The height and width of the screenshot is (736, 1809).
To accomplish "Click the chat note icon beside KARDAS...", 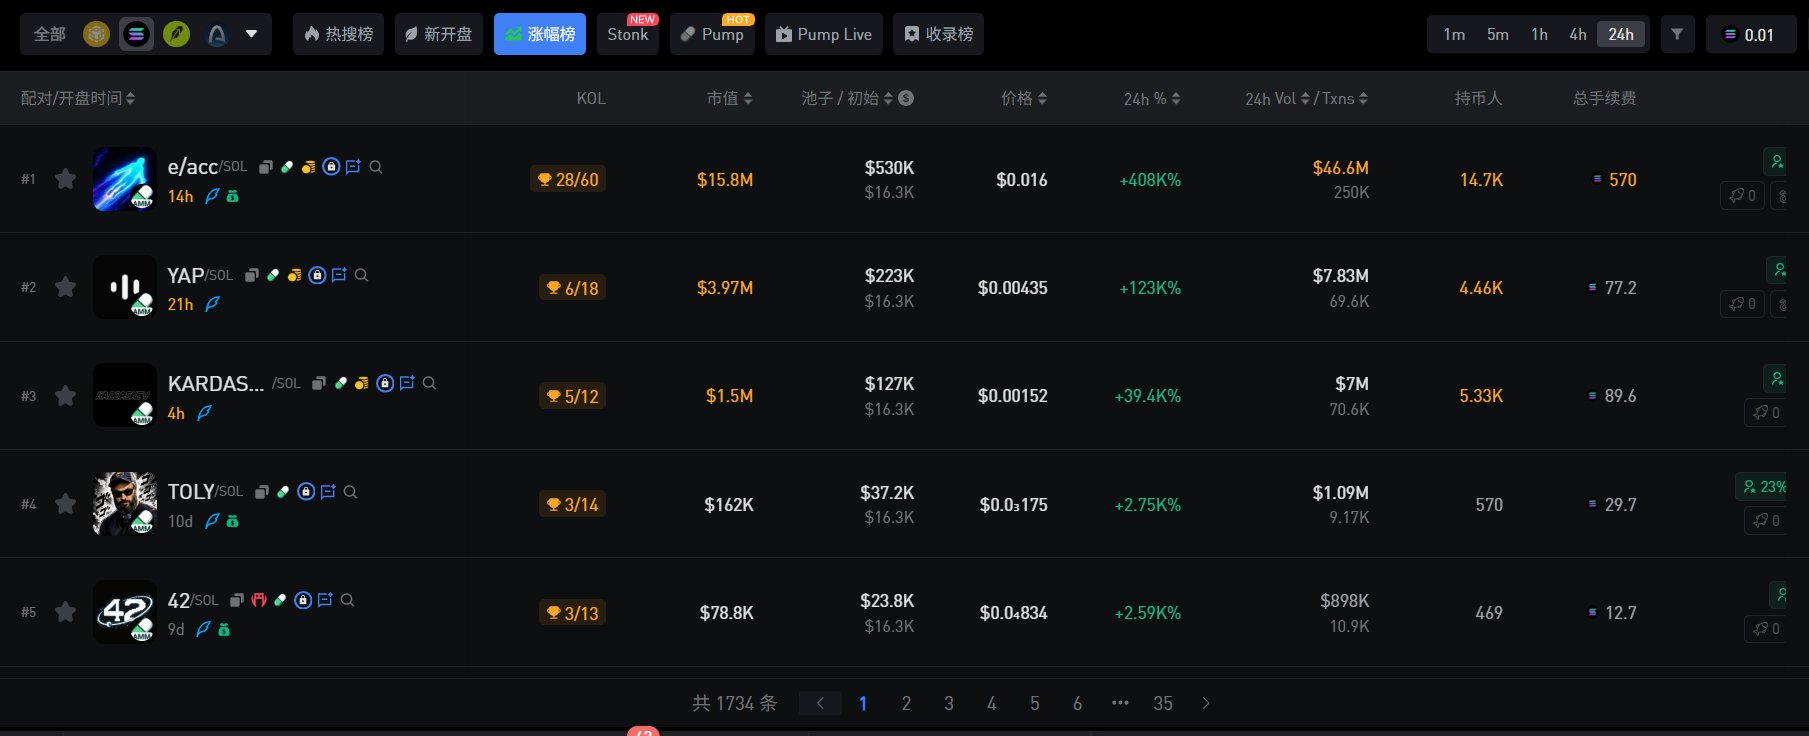I will pos(407,383).
